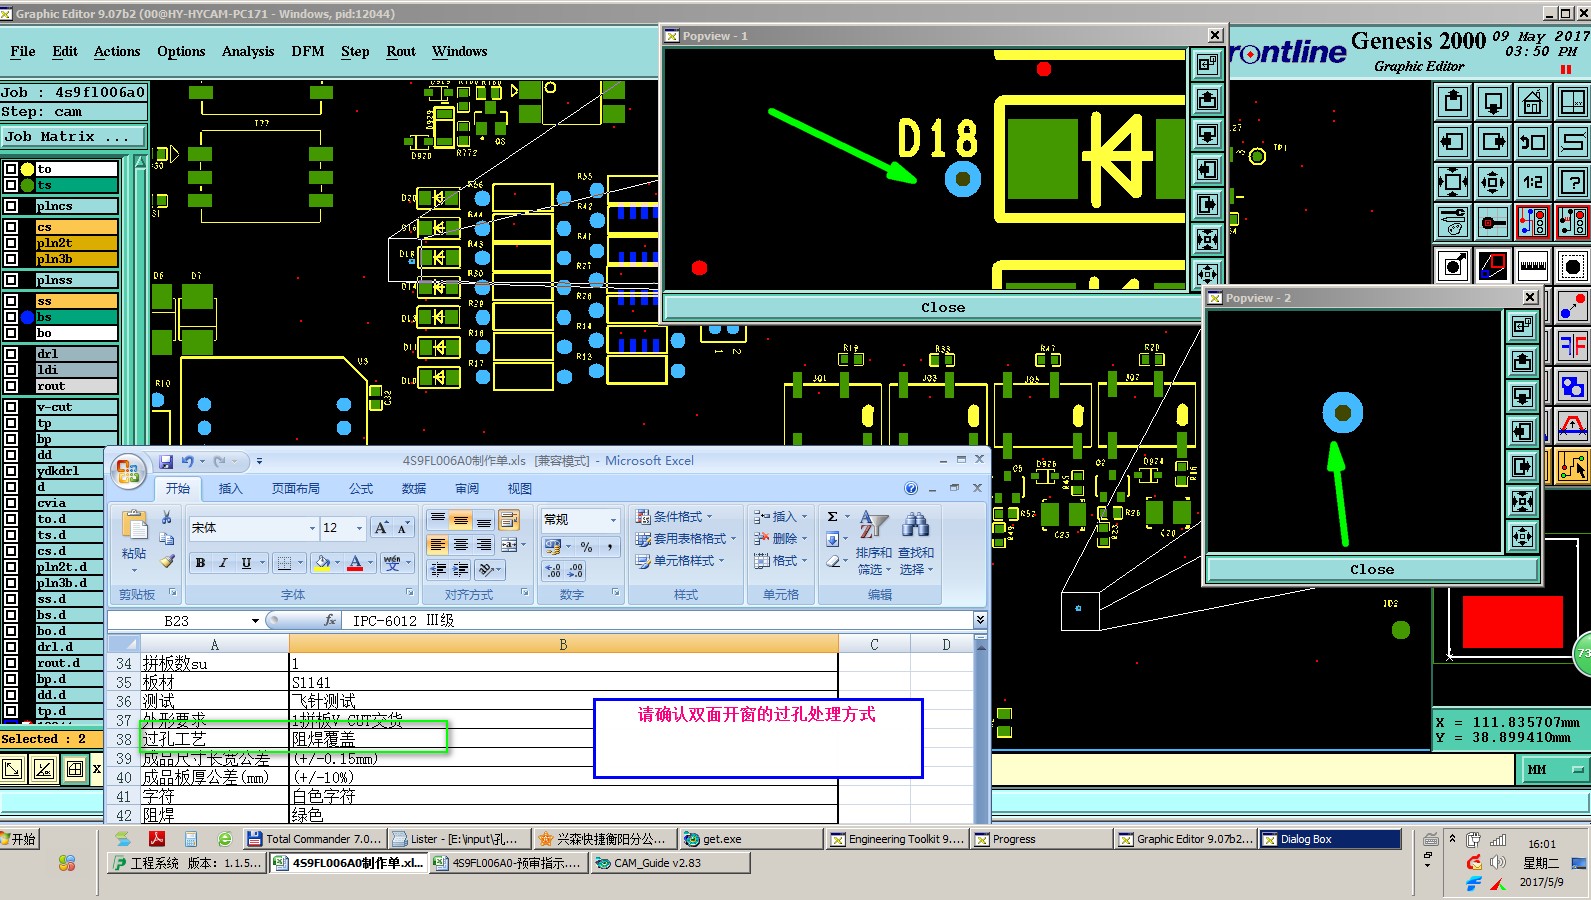This screenshot has height=900, width=1591.
Task: Open the wrench and palette settings icon
Action: [1453, 221]
